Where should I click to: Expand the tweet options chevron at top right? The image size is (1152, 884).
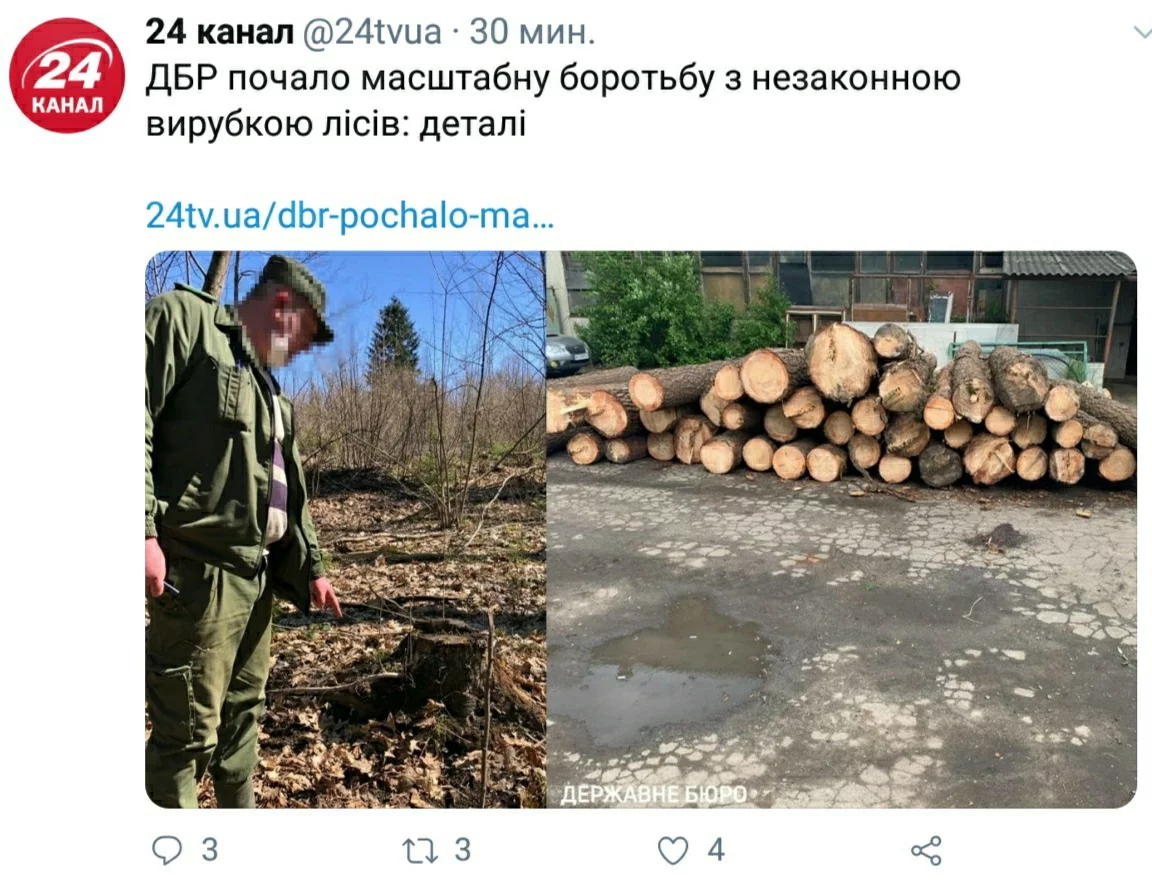point(1142,32)
